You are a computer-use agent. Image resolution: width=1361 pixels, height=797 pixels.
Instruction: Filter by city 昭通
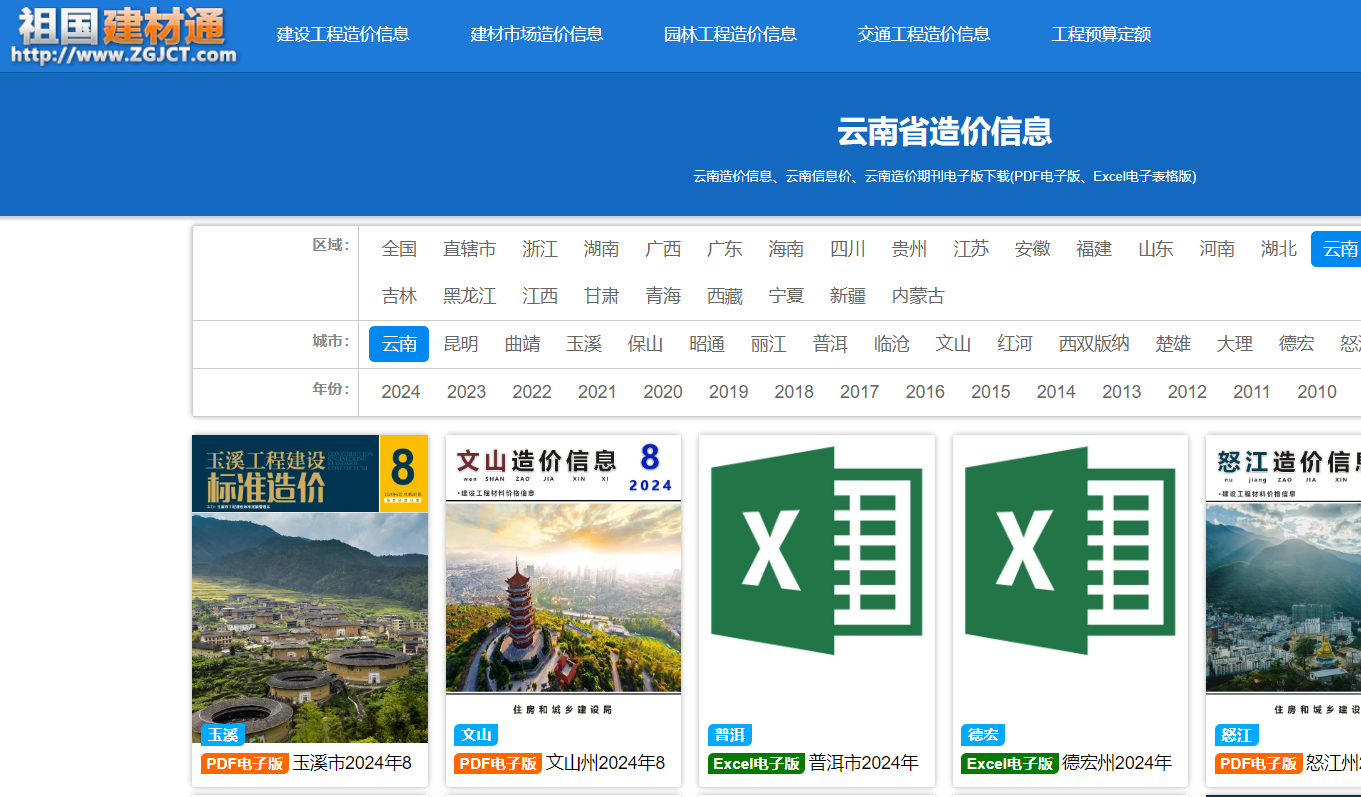click(x=707, y=344)
